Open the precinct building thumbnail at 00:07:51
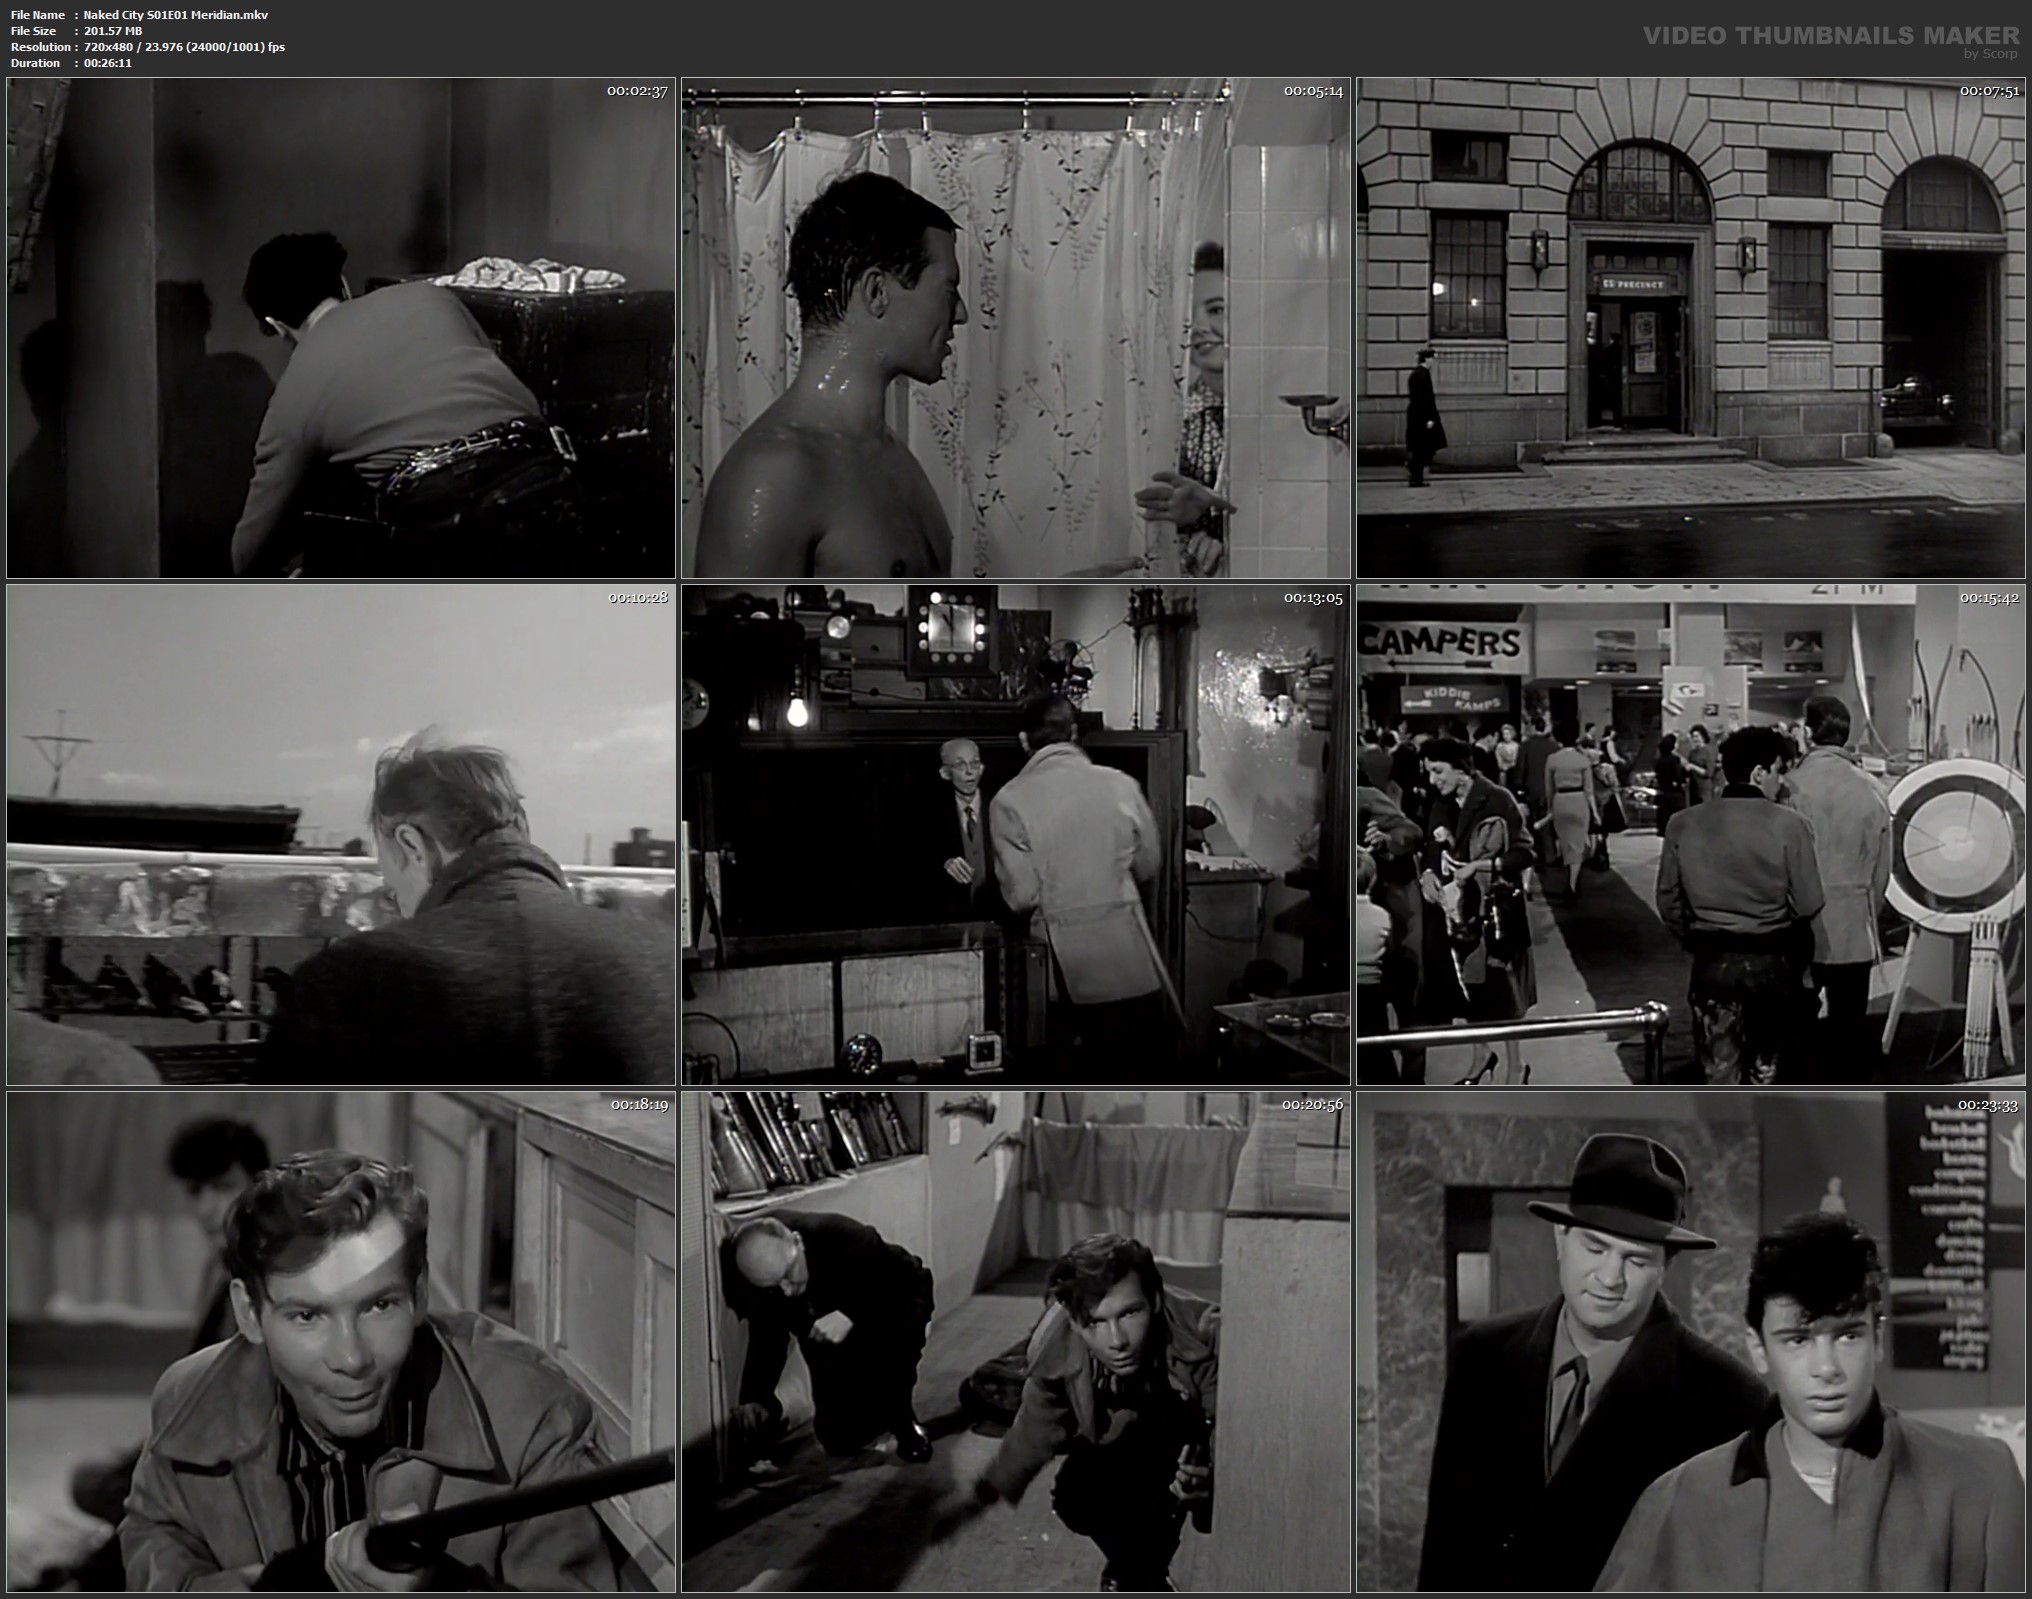 coord(1691,328)
